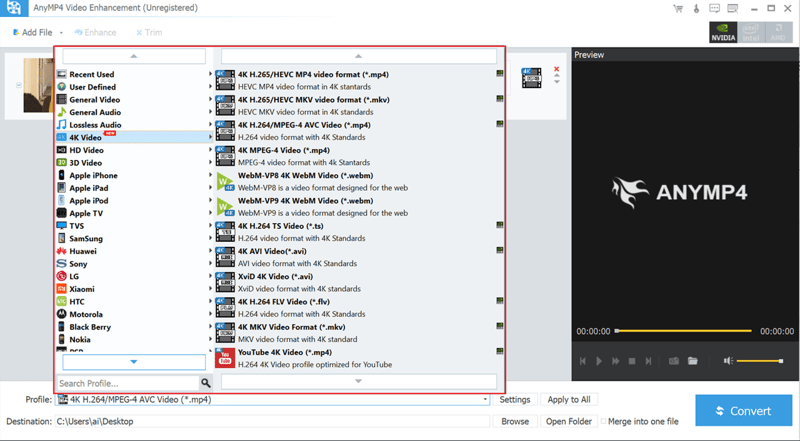Click the profile search magnifier icon
Screen dimensions: 800x441
click(x=206, y=383)
